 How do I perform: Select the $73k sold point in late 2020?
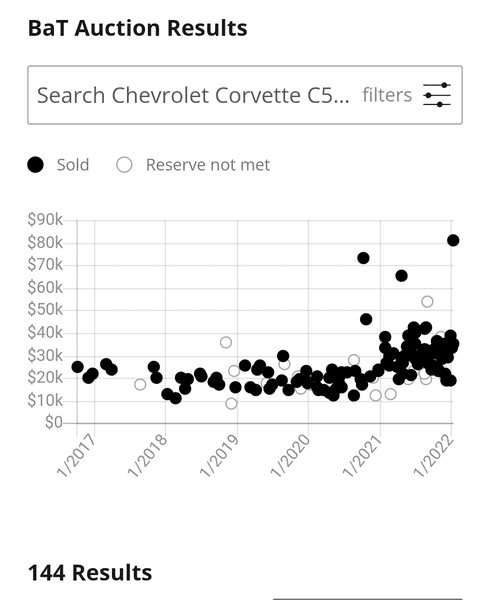click(363, 258)
